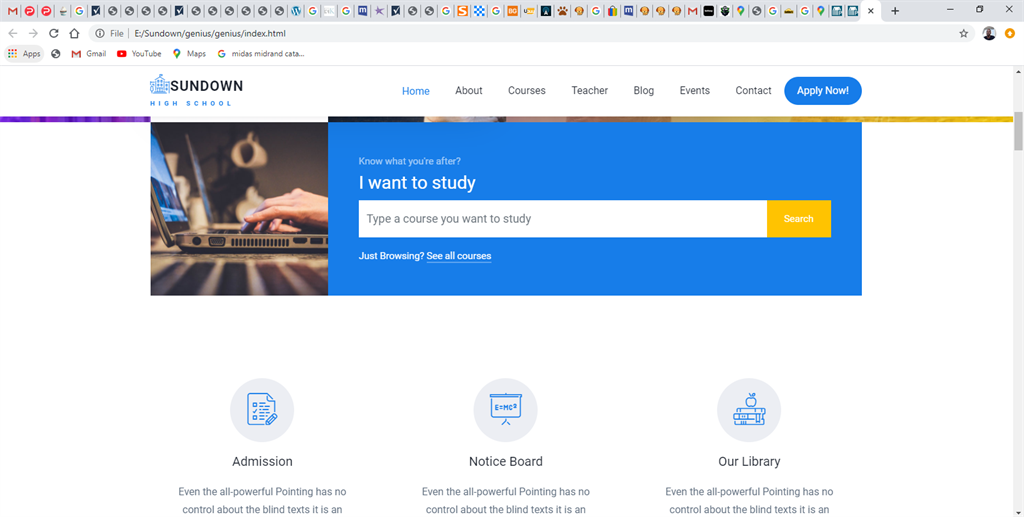Switch to the blue checkered favicon tab
Screen dimensions: 1024x517
click(479, 10)
